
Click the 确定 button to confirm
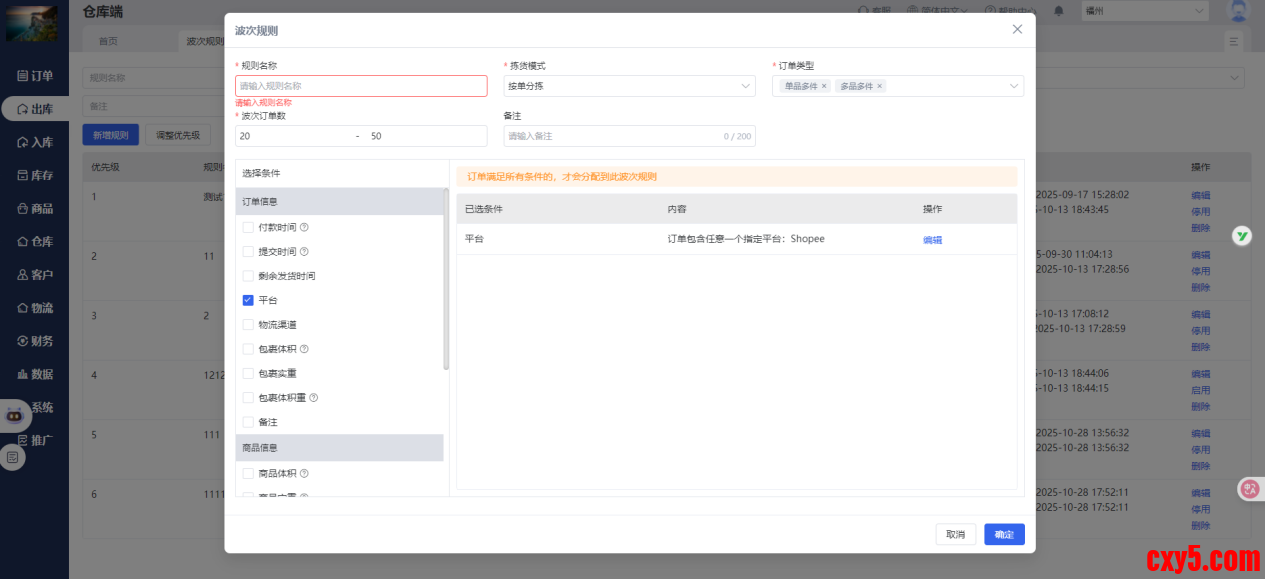(1004, 535)
